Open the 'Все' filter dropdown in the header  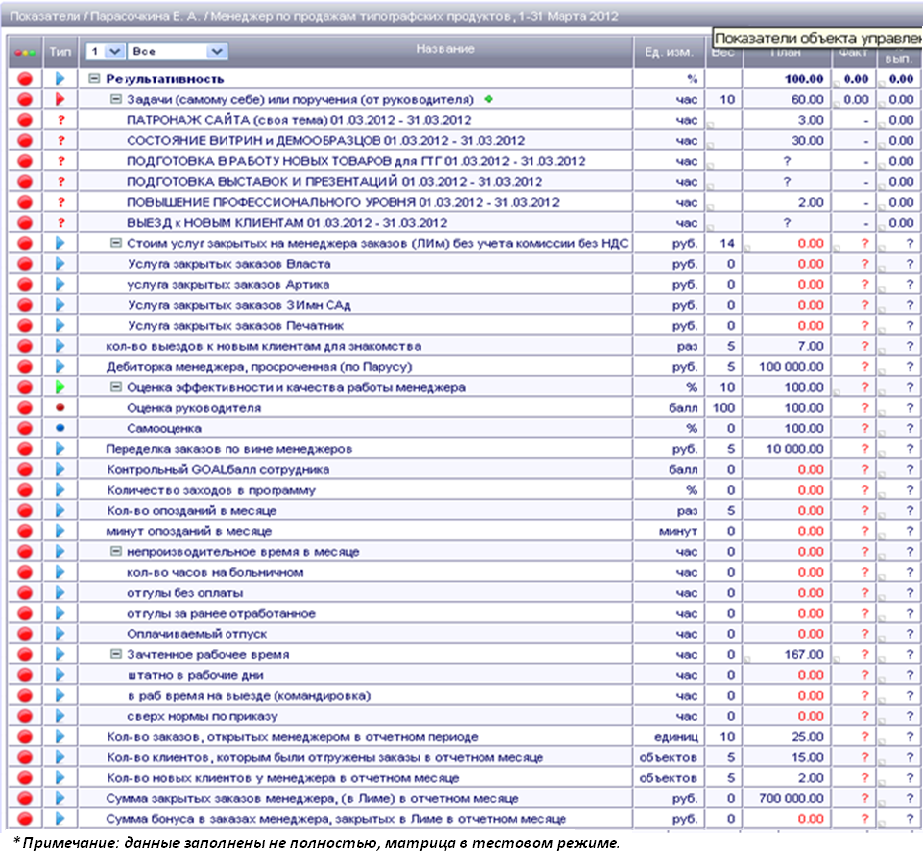[x=177, y=51]
